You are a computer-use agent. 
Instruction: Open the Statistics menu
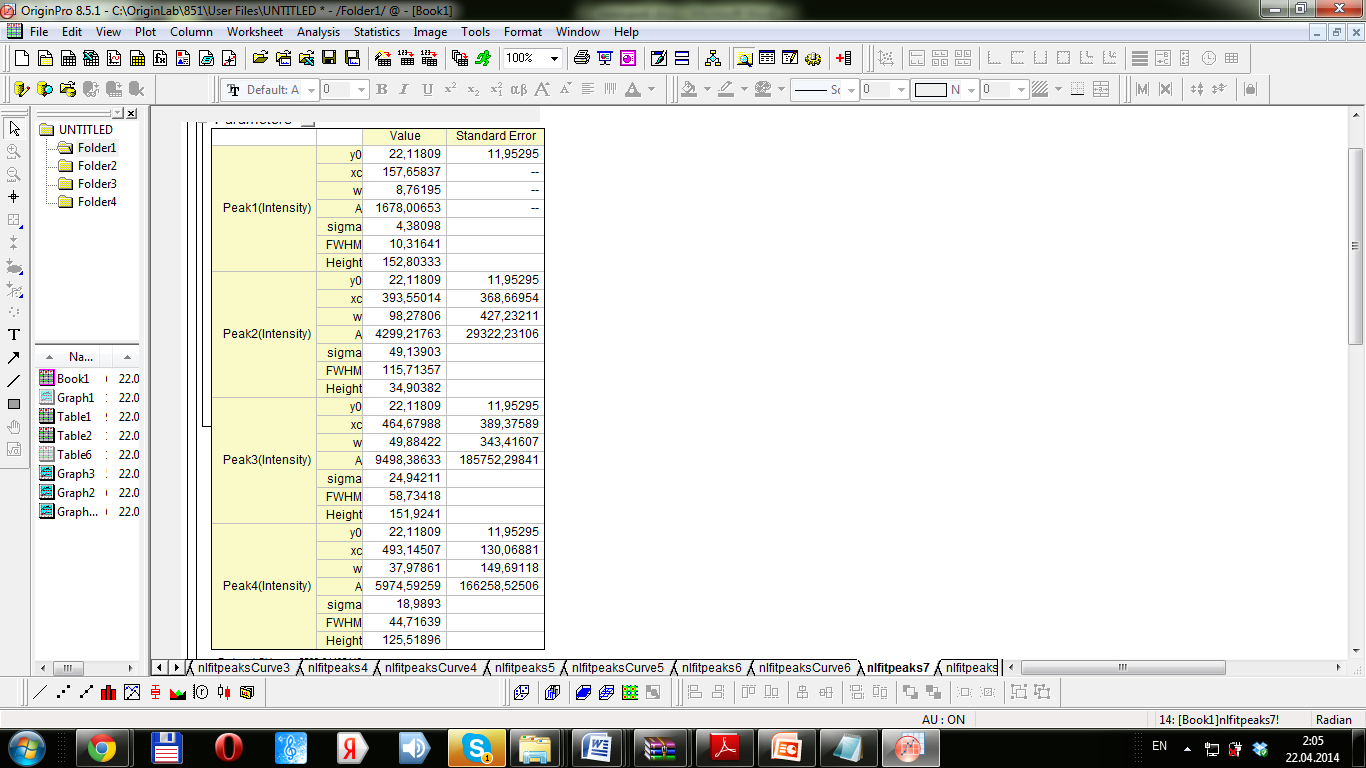376,32
